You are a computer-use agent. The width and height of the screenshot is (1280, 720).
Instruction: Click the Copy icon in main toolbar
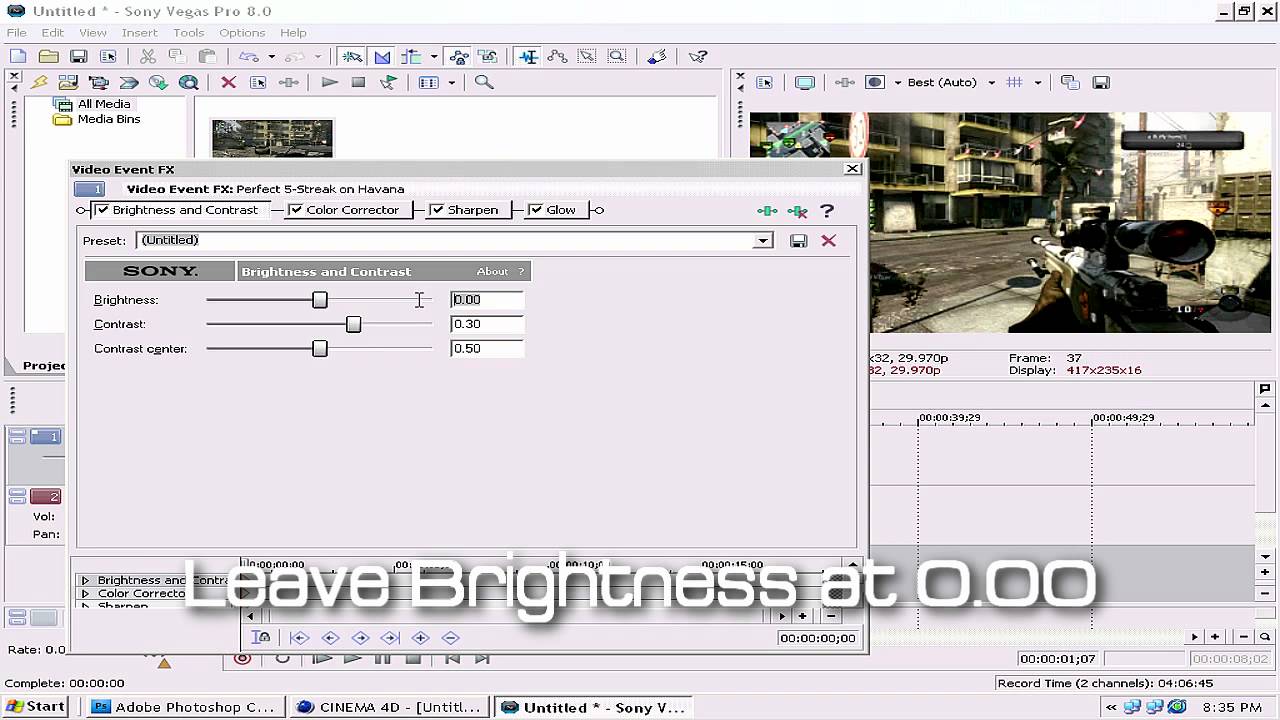click(177, 57)
